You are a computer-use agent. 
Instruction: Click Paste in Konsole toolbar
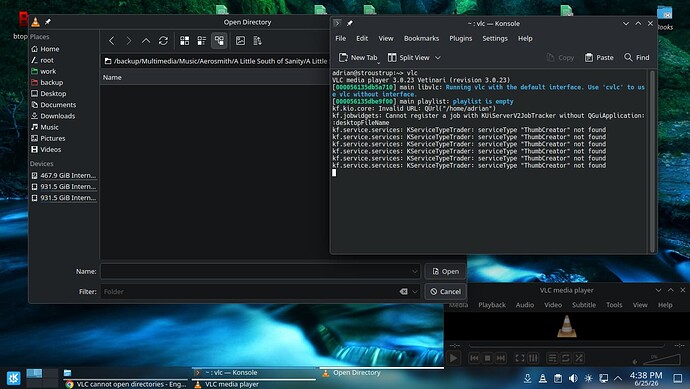(599, 58)
